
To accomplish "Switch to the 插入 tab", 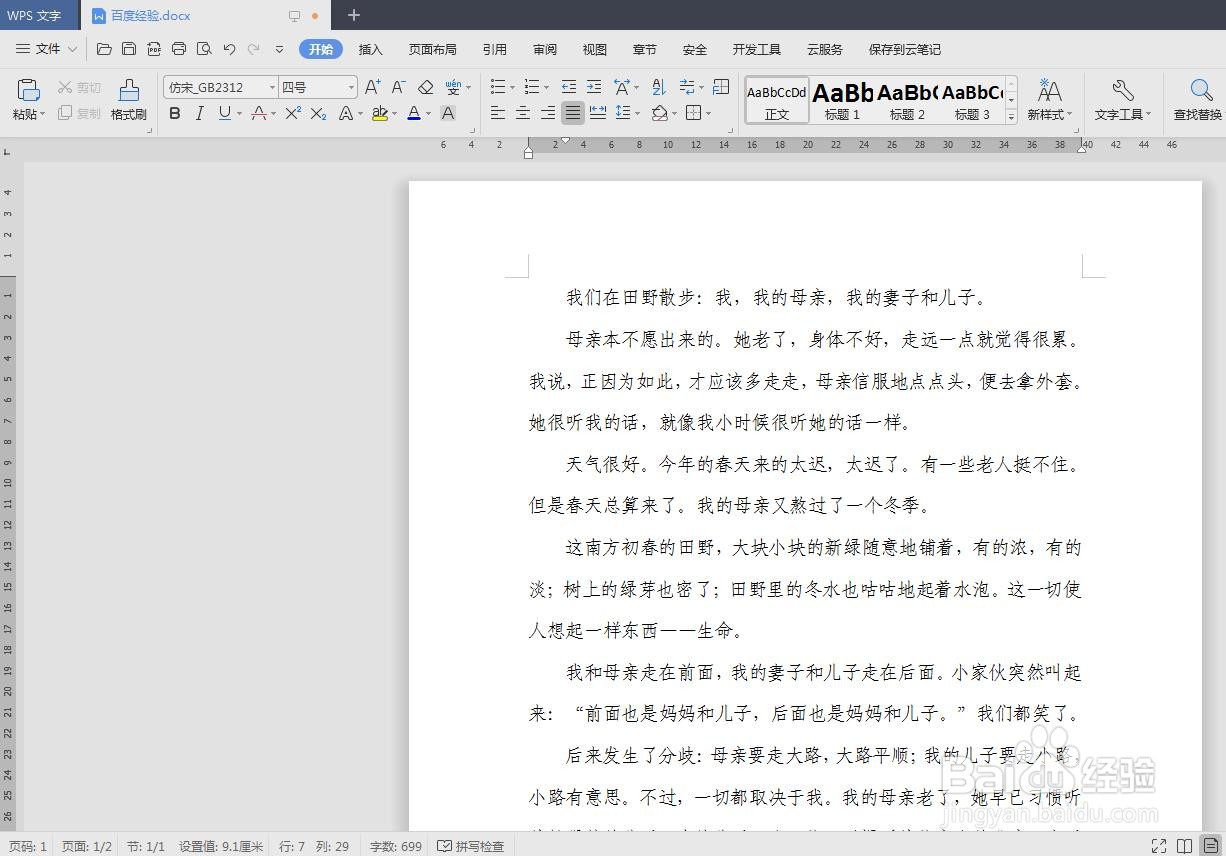I will click(x=370, y=49).
